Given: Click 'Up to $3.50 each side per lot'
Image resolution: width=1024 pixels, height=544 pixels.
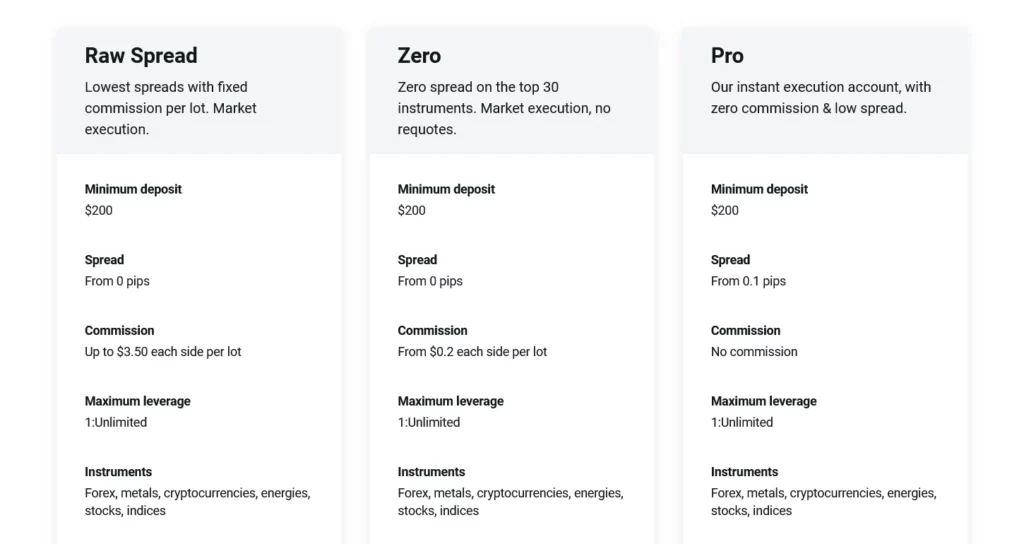Looking at the screenshot, I should click(x=163, y=352).
